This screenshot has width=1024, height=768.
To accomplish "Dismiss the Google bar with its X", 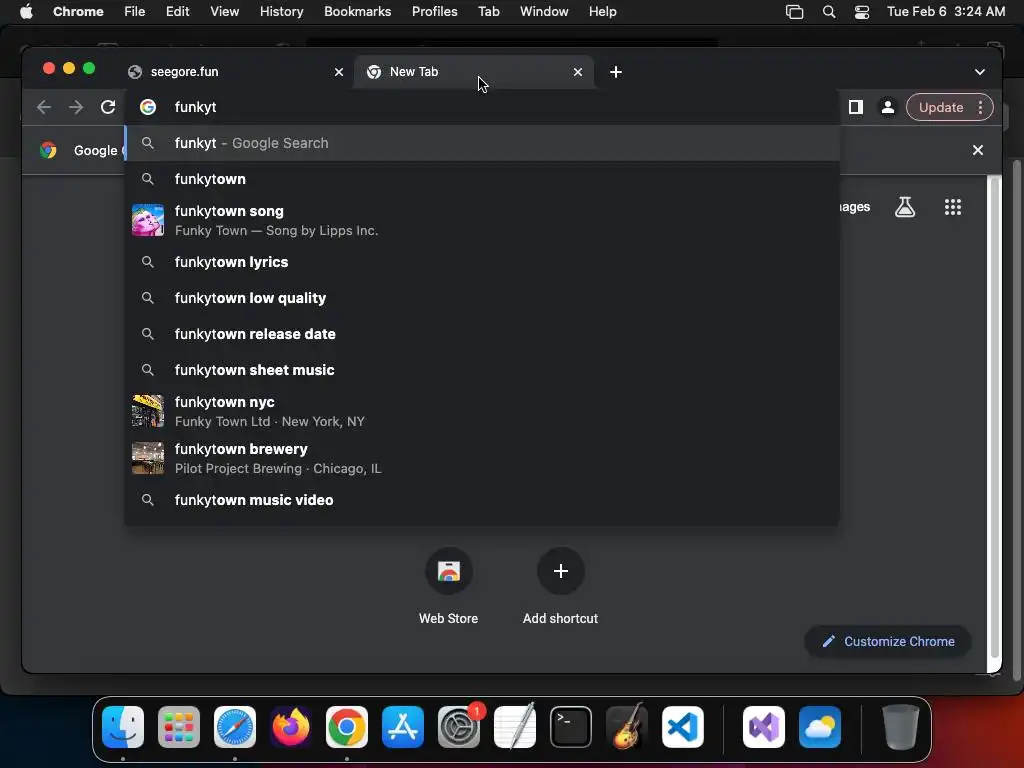I will 978,150.
